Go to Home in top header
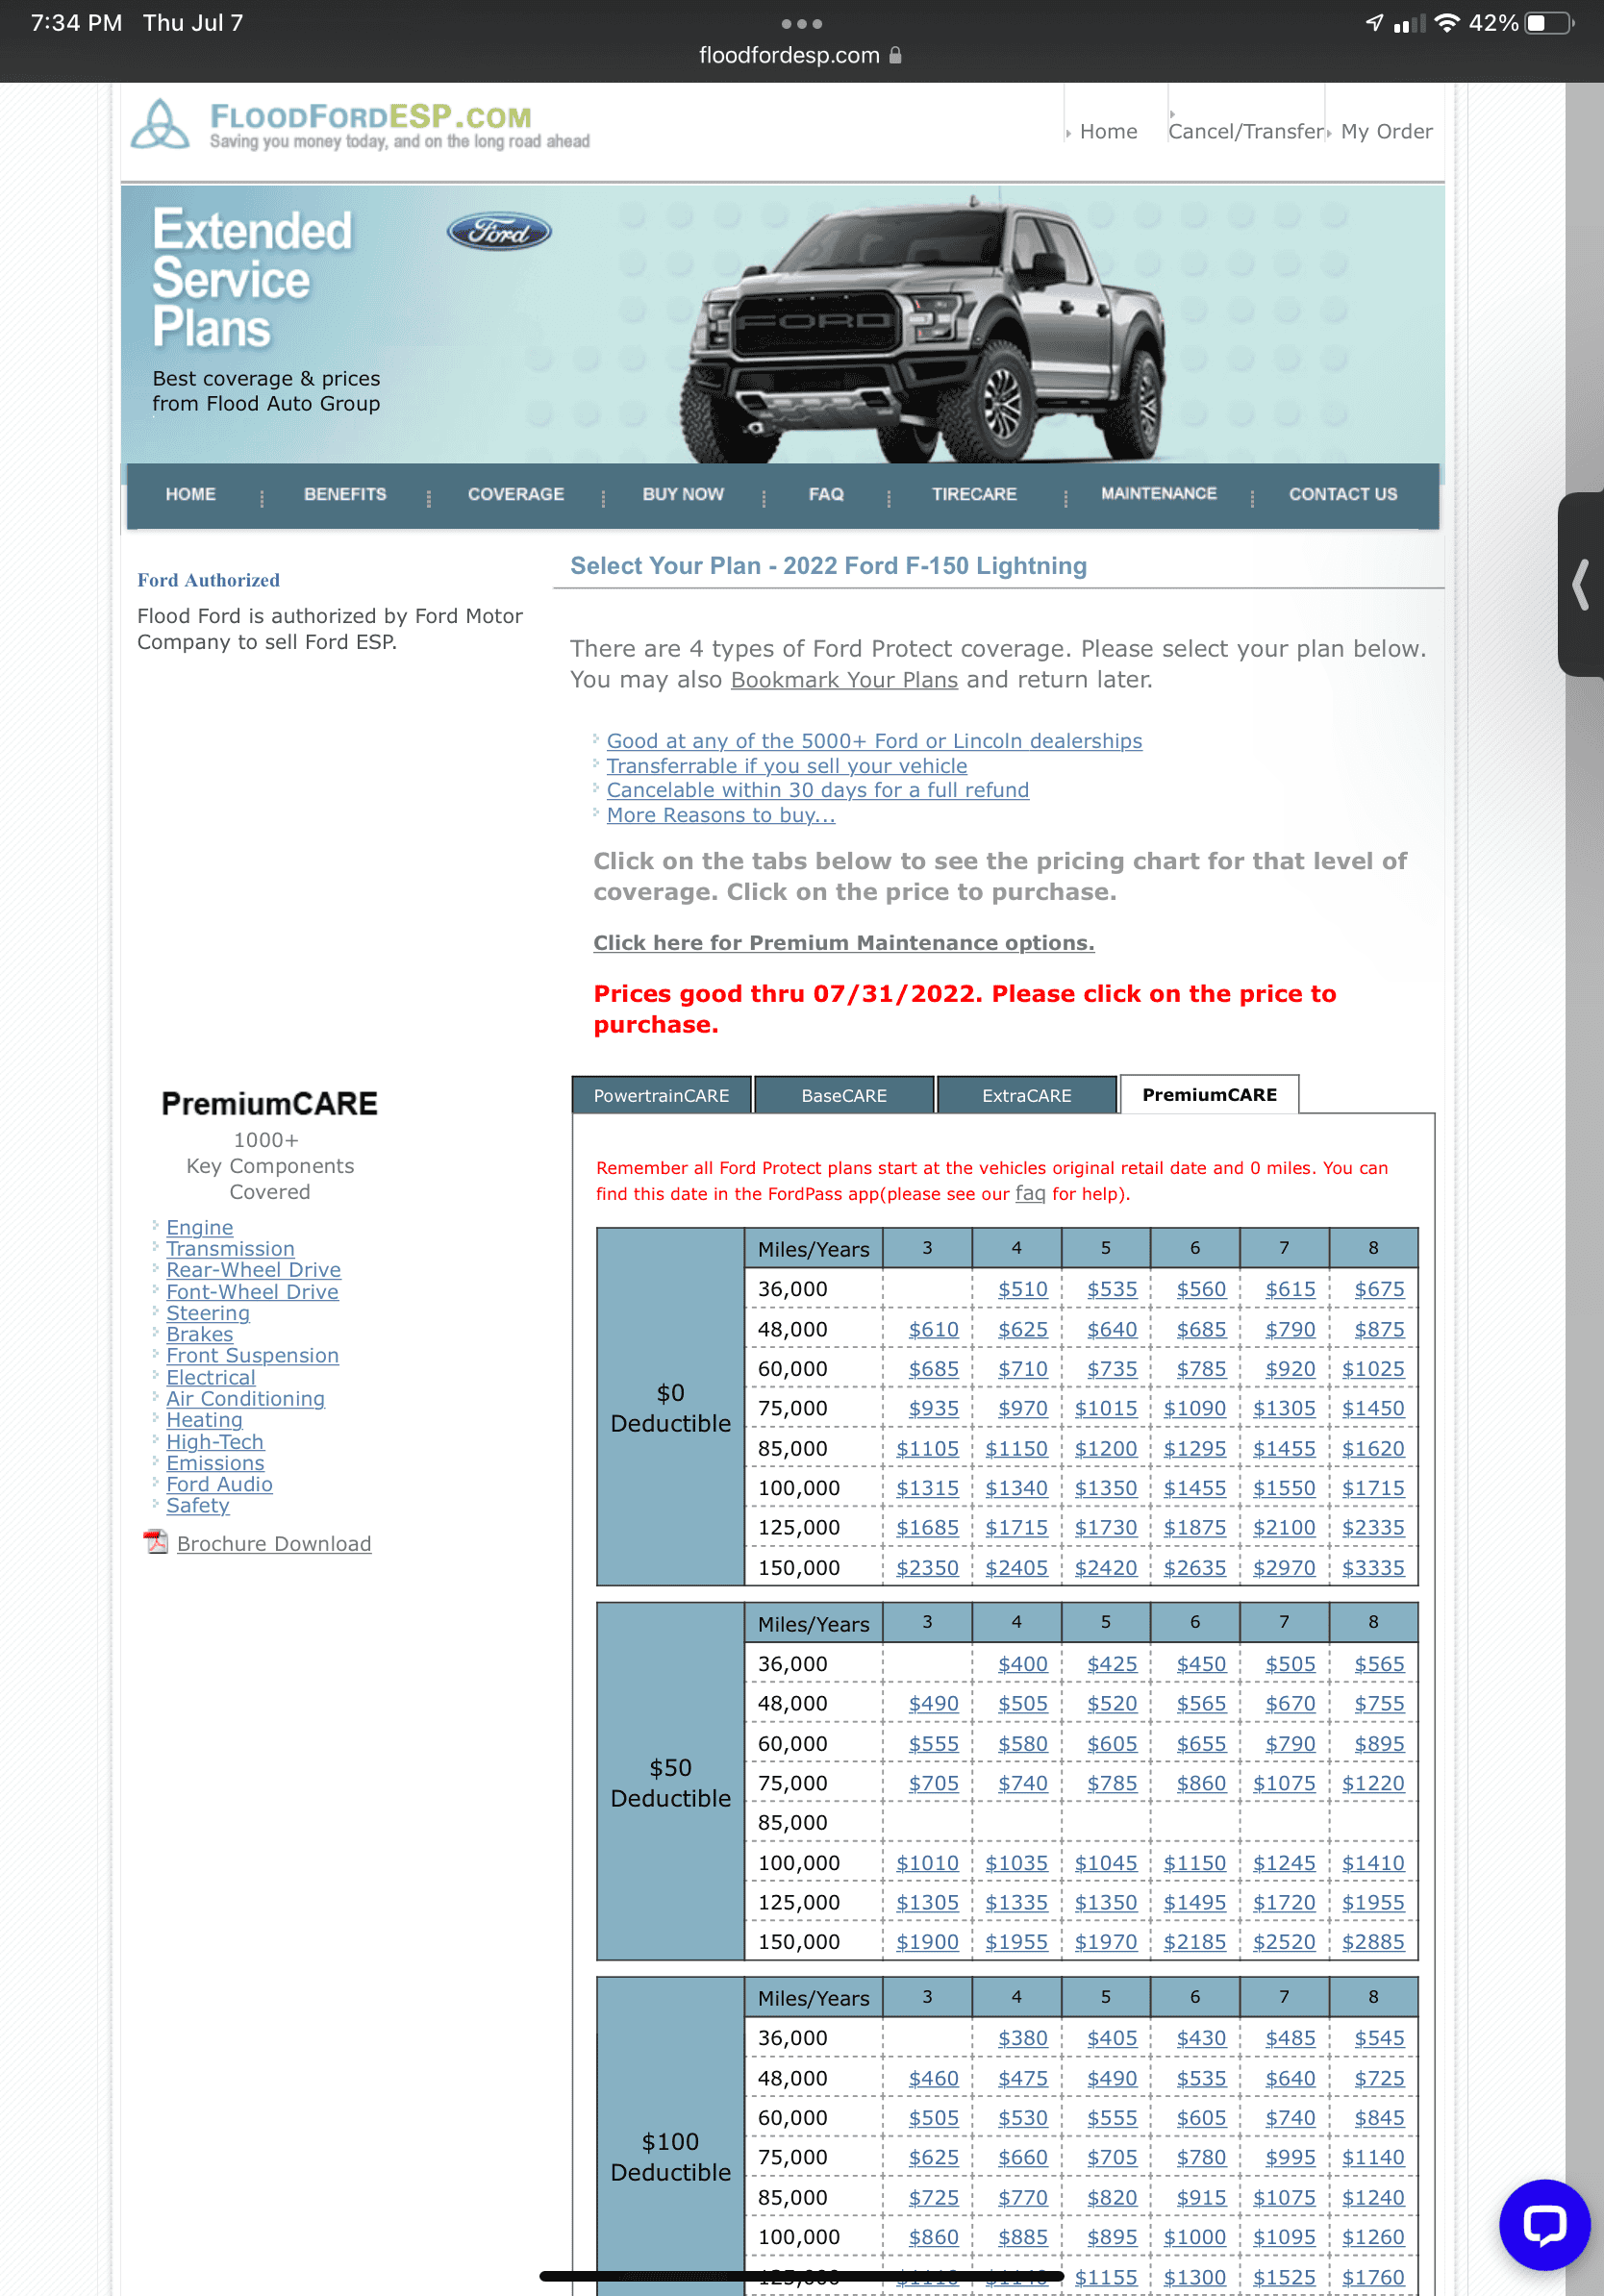The height and width of the screenshot is (2296, 1604). coord(1108,131)
